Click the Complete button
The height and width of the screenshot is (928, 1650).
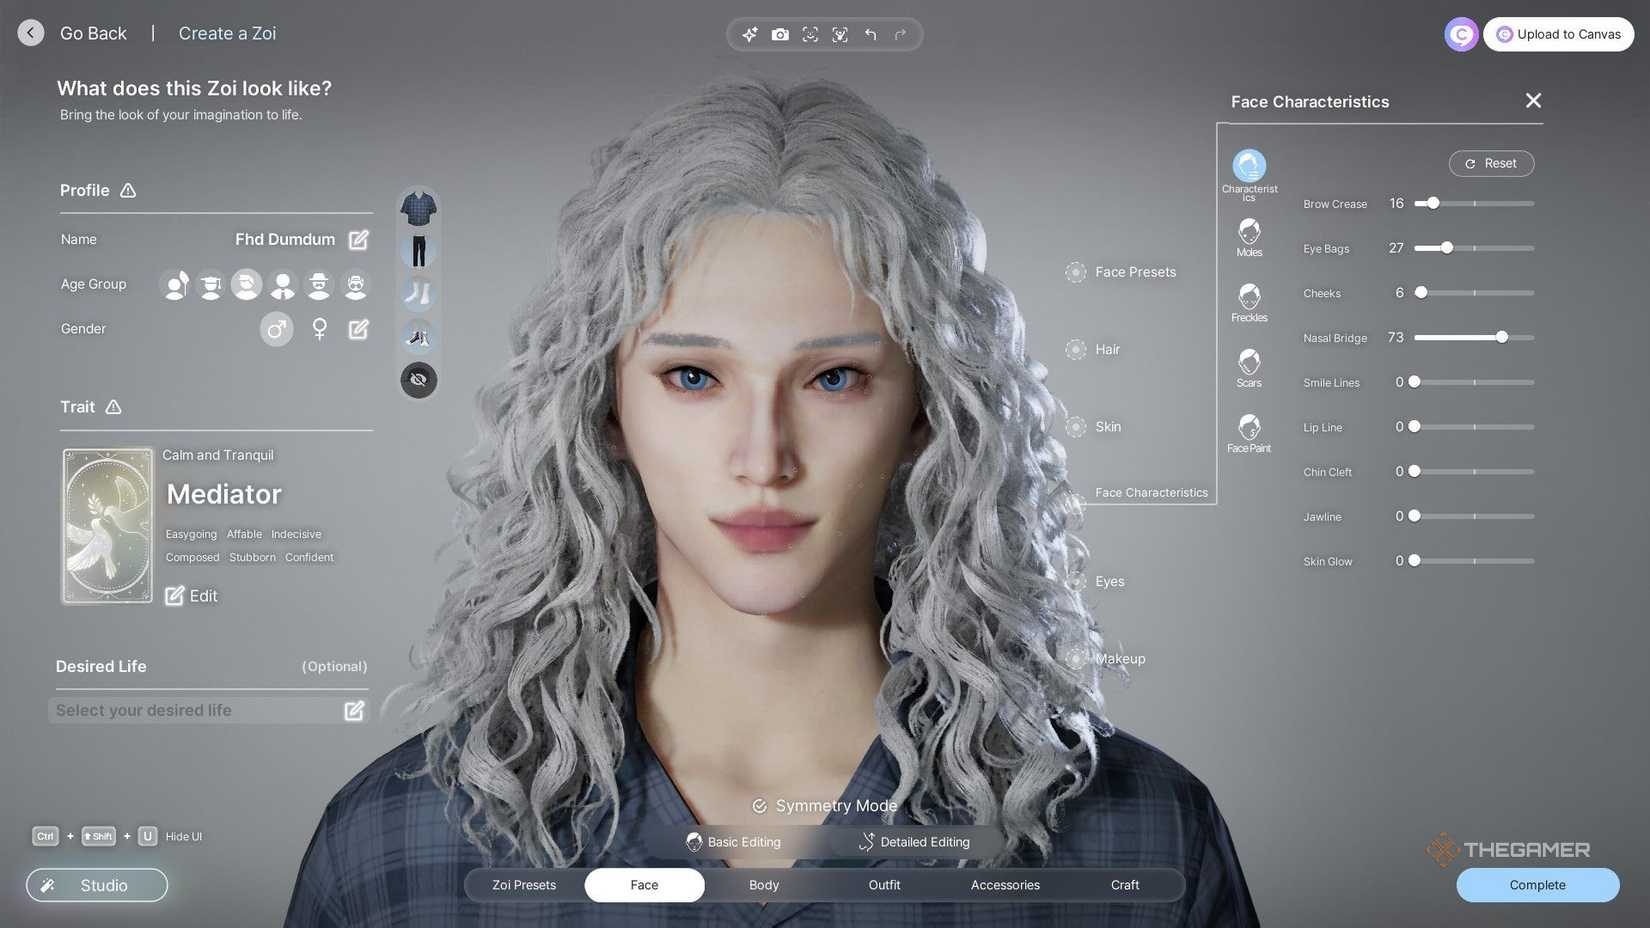[x=1536, y=885]
